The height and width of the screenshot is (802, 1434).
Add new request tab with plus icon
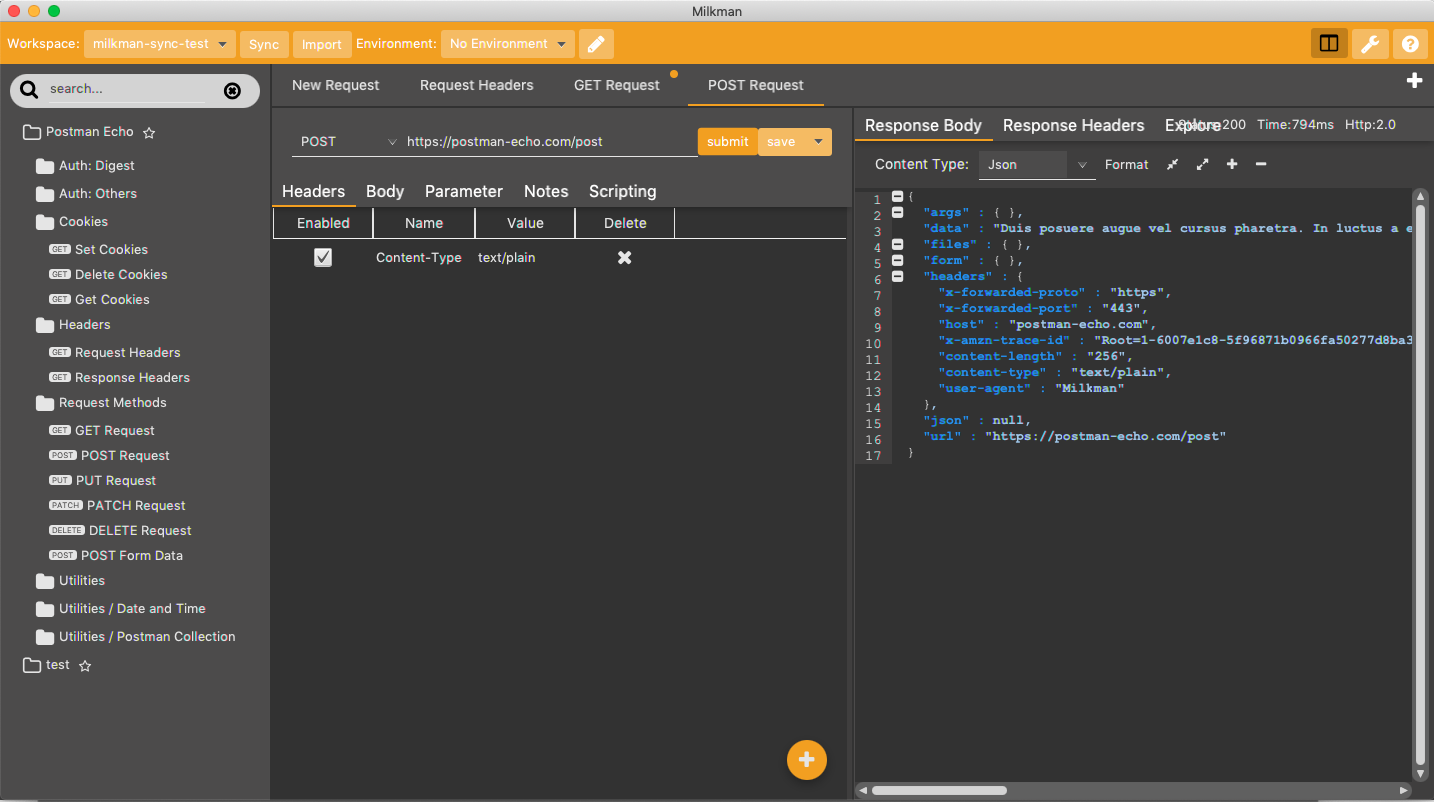pos(1414,81)
